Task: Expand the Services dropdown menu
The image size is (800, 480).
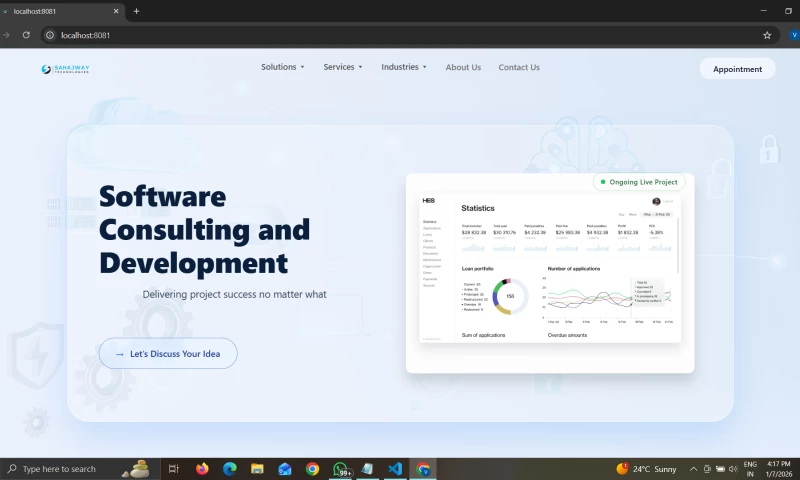Action: (x=343, y=67)
